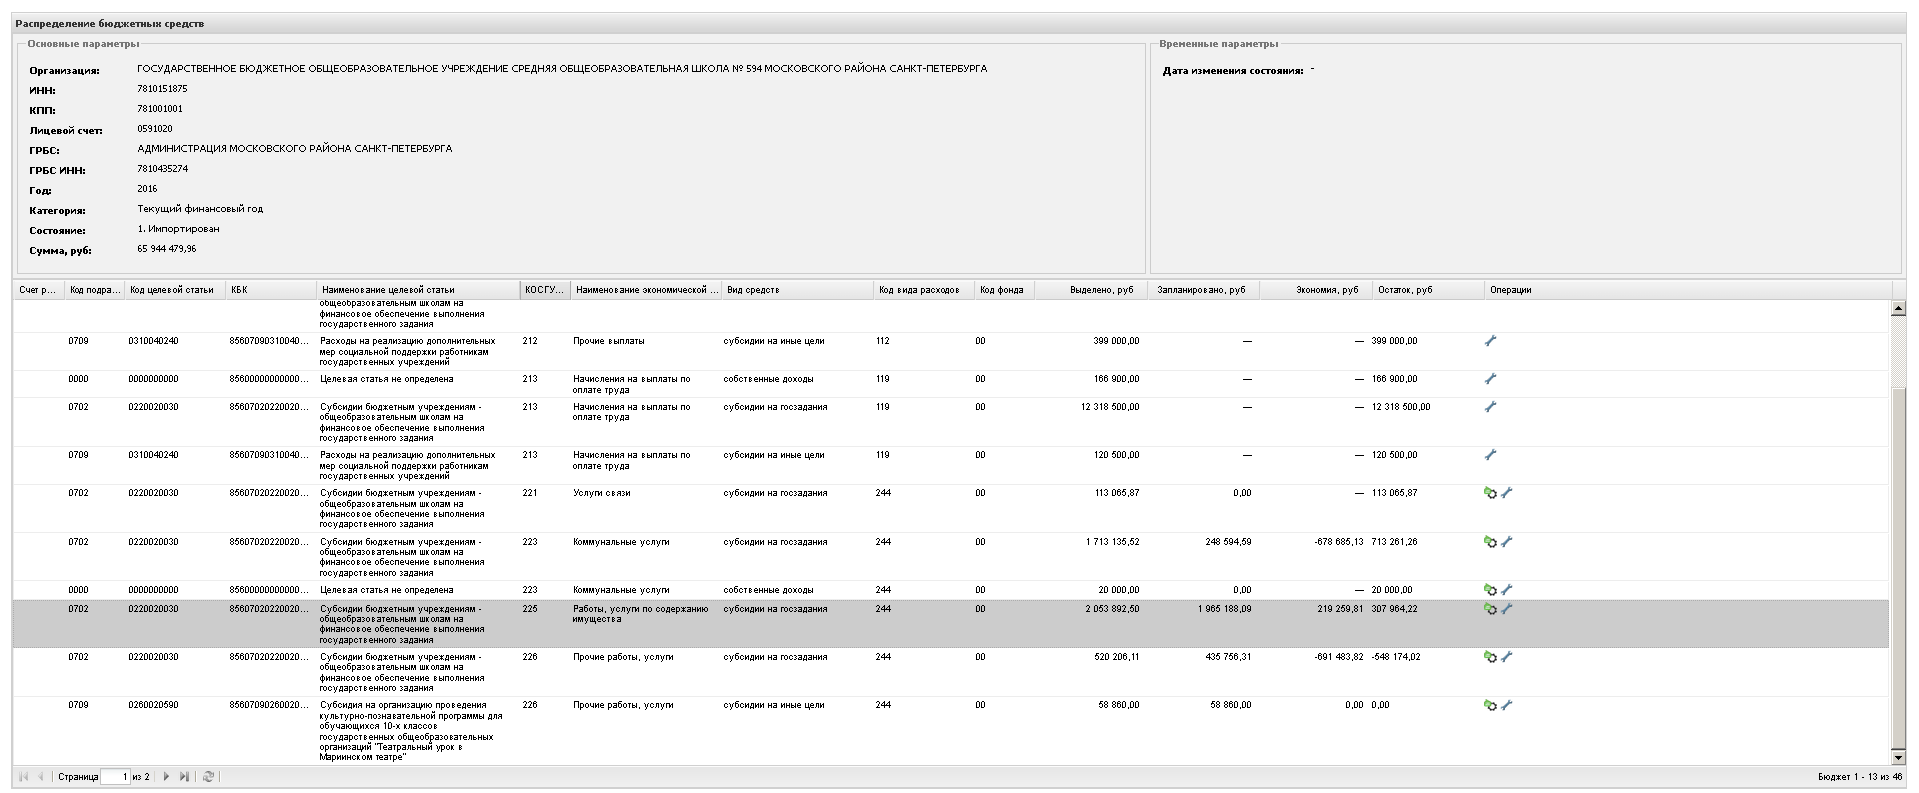
Task: Click the vertical scrollbar thumb
Action: pyautogui.click(x=1898, y=570)
